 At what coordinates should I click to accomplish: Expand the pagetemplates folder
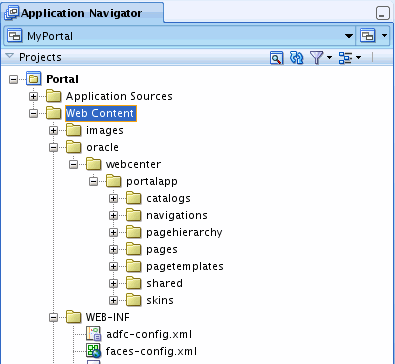113,266
